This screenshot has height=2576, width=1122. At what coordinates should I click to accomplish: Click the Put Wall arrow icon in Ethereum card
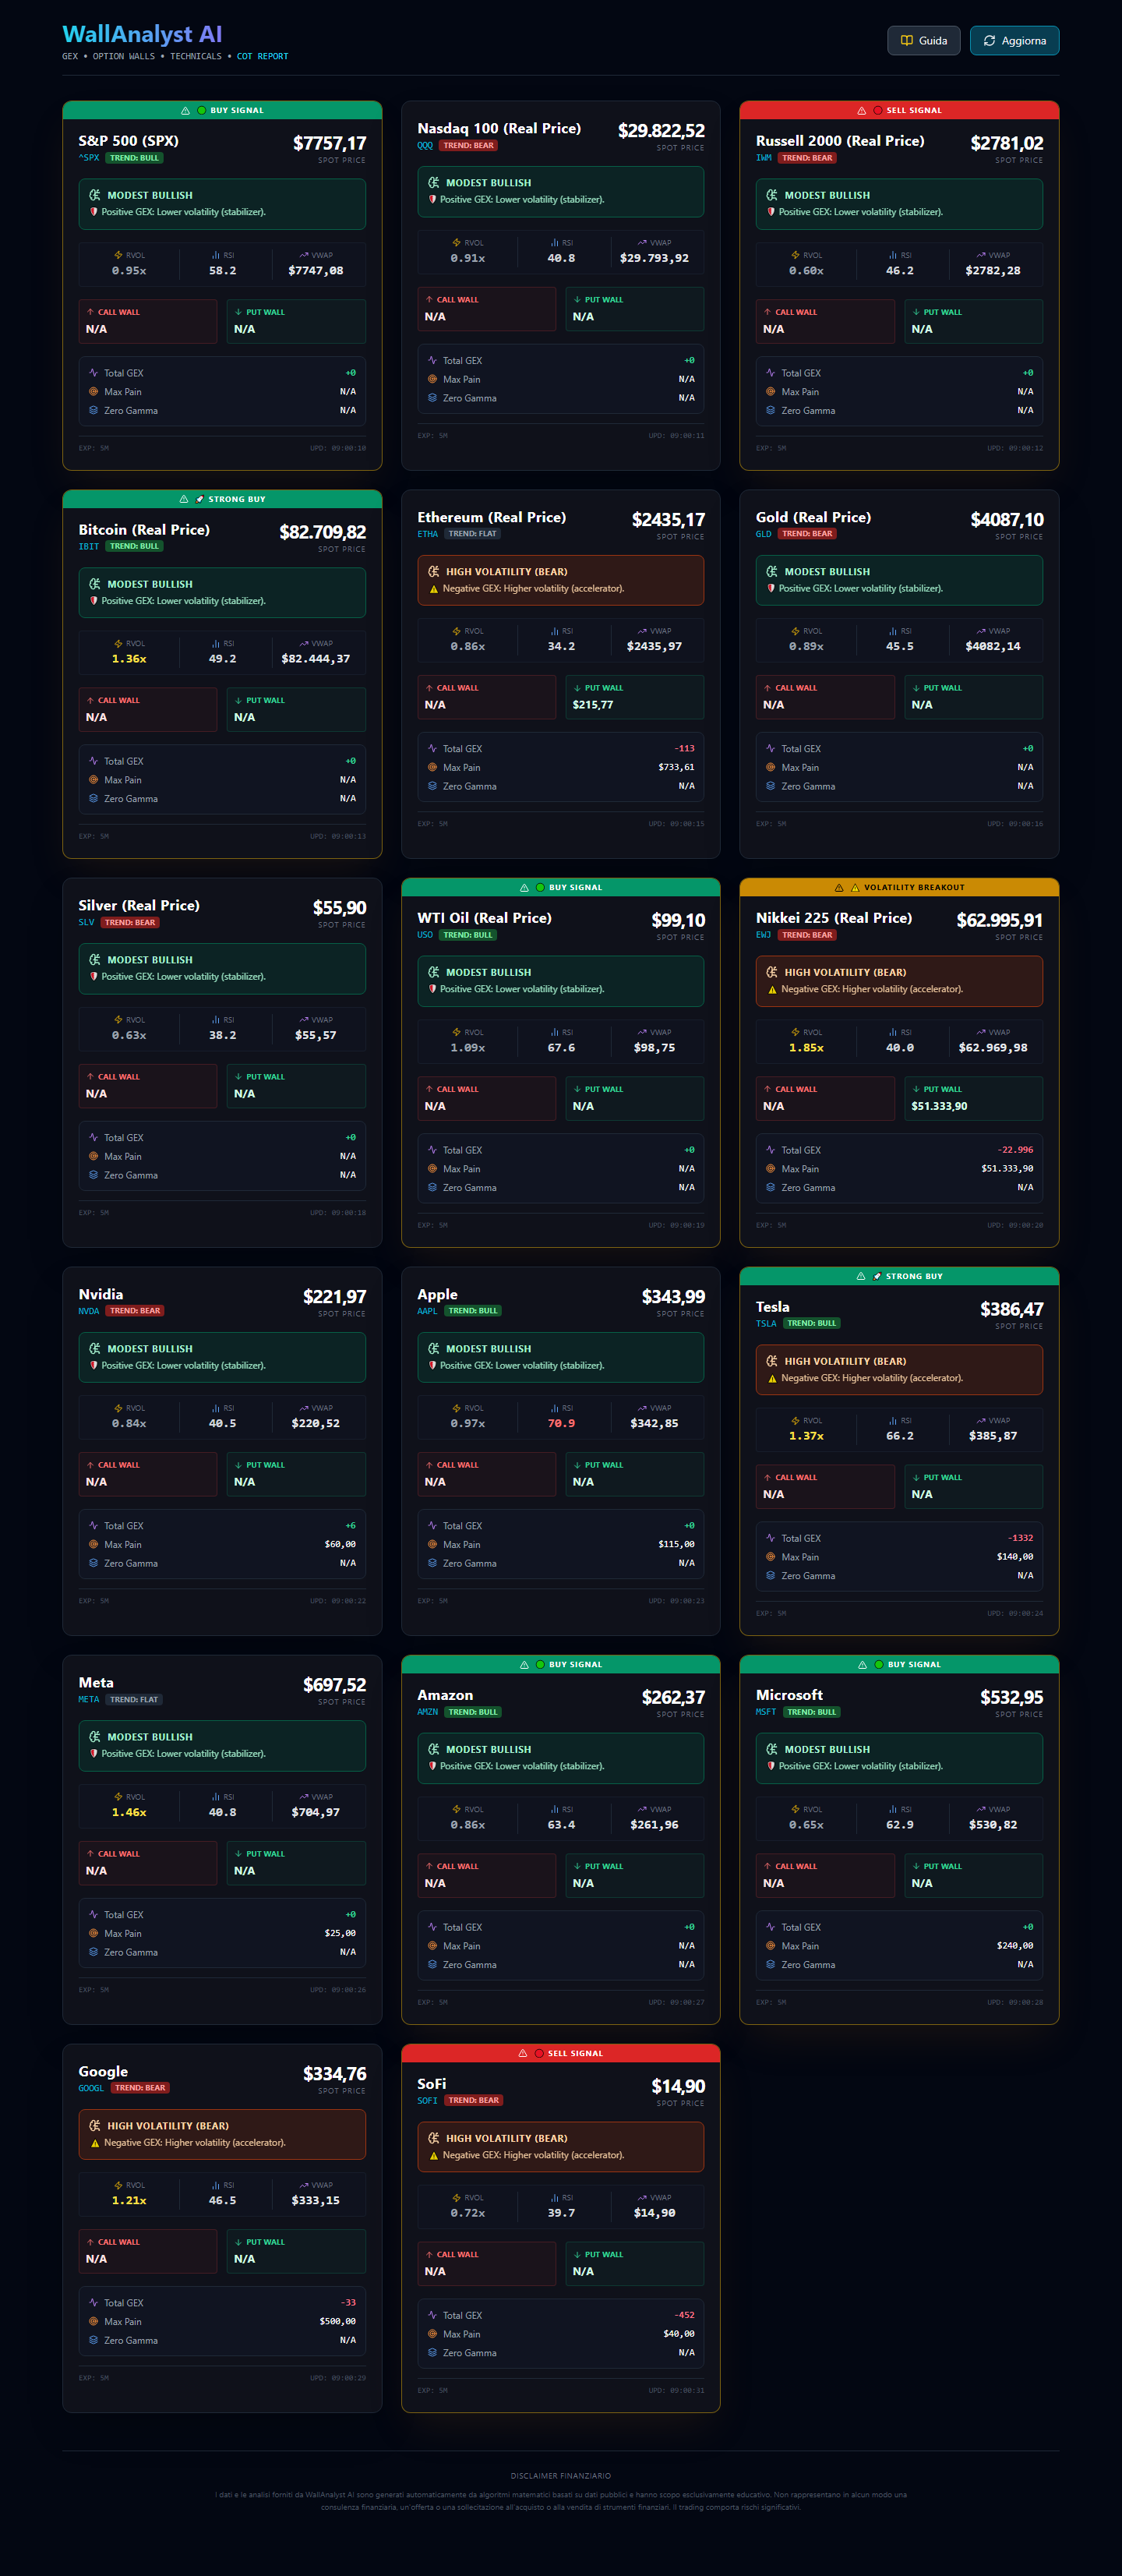(577, 688)
